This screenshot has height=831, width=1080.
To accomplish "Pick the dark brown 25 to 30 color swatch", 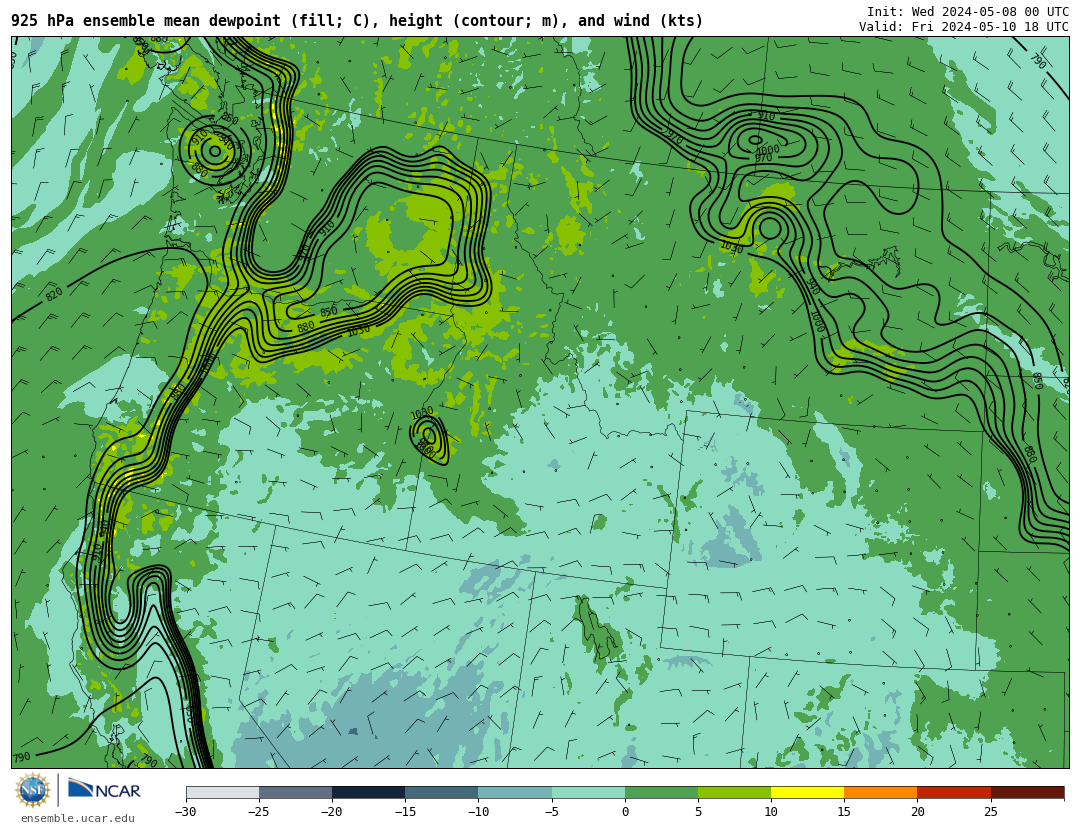I will tap(1027, 792).
